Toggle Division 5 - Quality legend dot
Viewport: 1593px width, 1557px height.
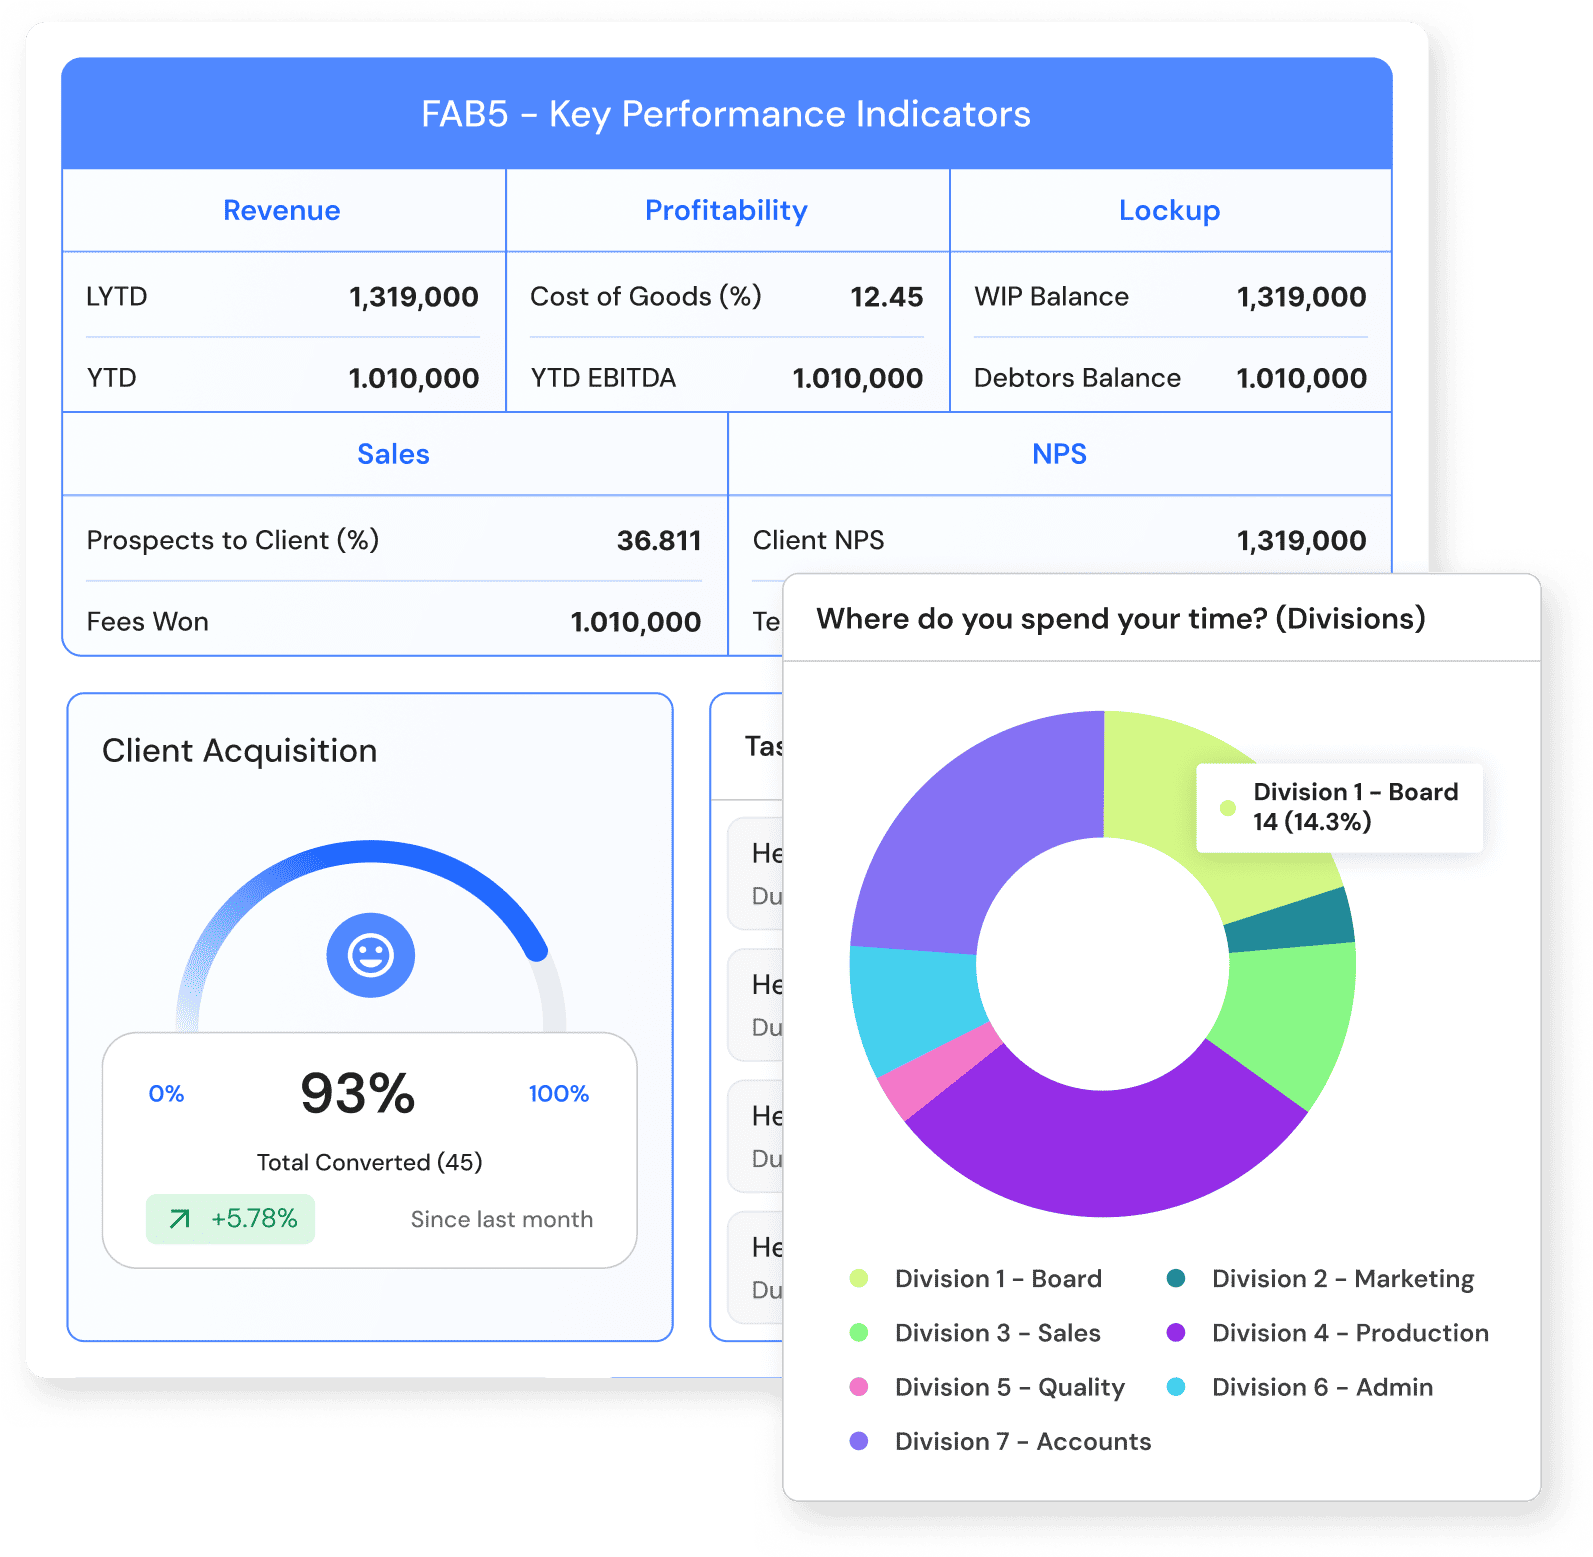coord(858,1387)
